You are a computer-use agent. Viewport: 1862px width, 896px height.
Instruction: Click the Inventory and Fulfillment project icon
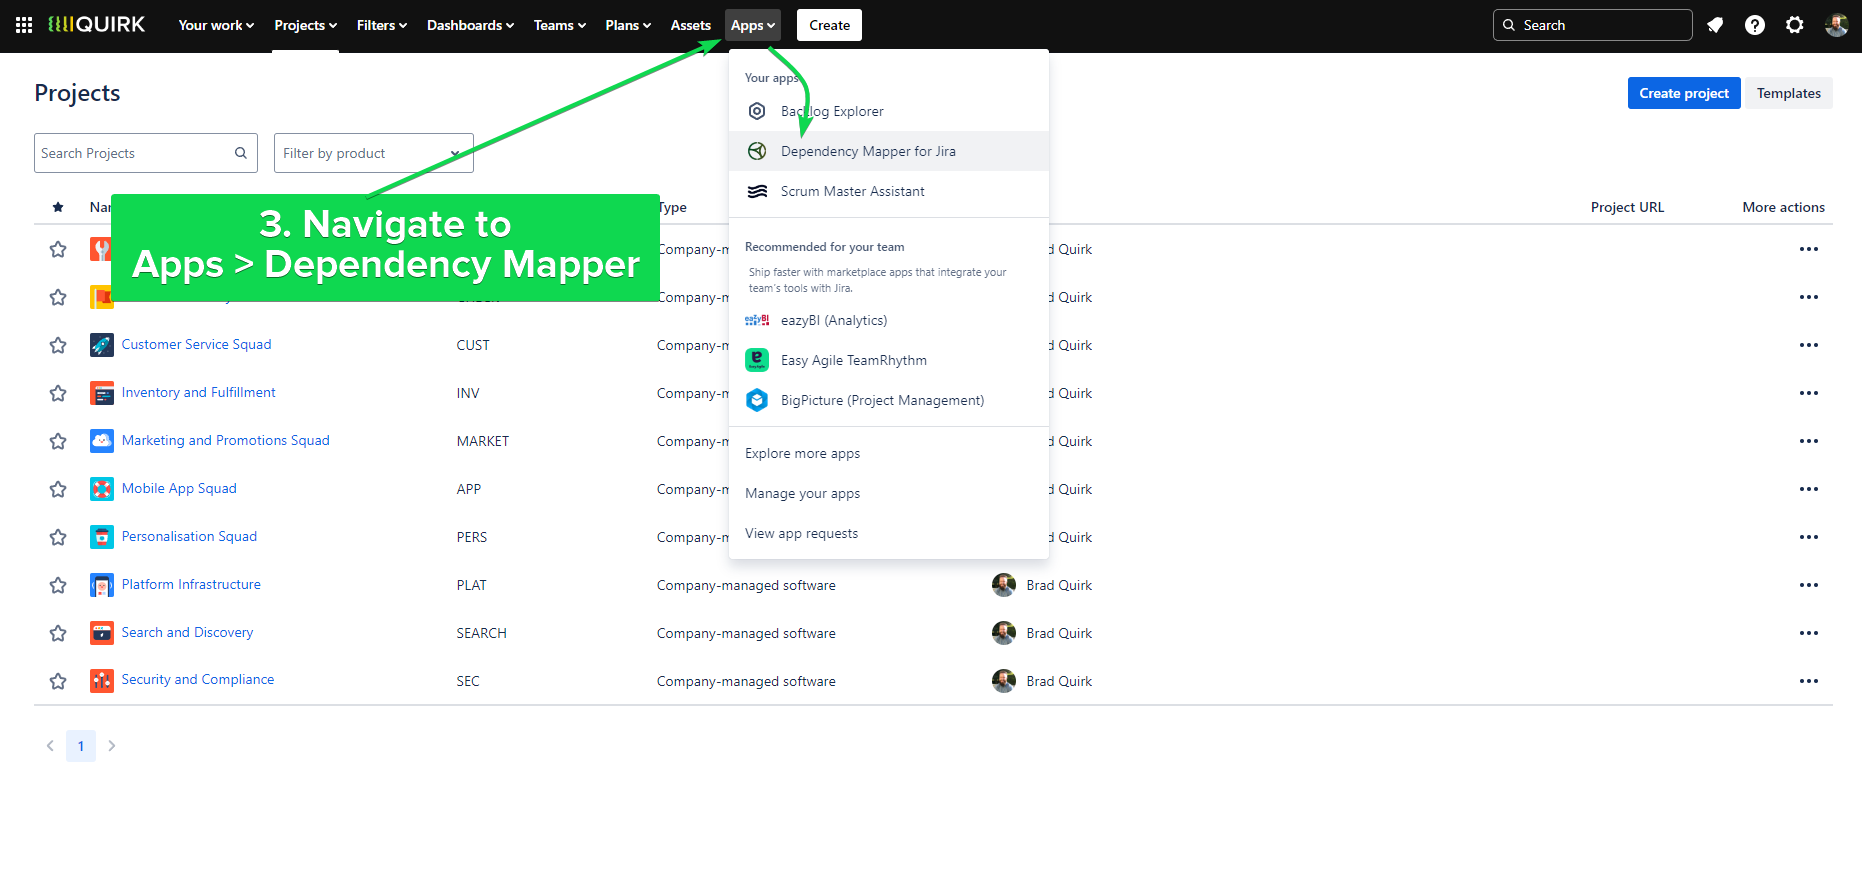102,393
